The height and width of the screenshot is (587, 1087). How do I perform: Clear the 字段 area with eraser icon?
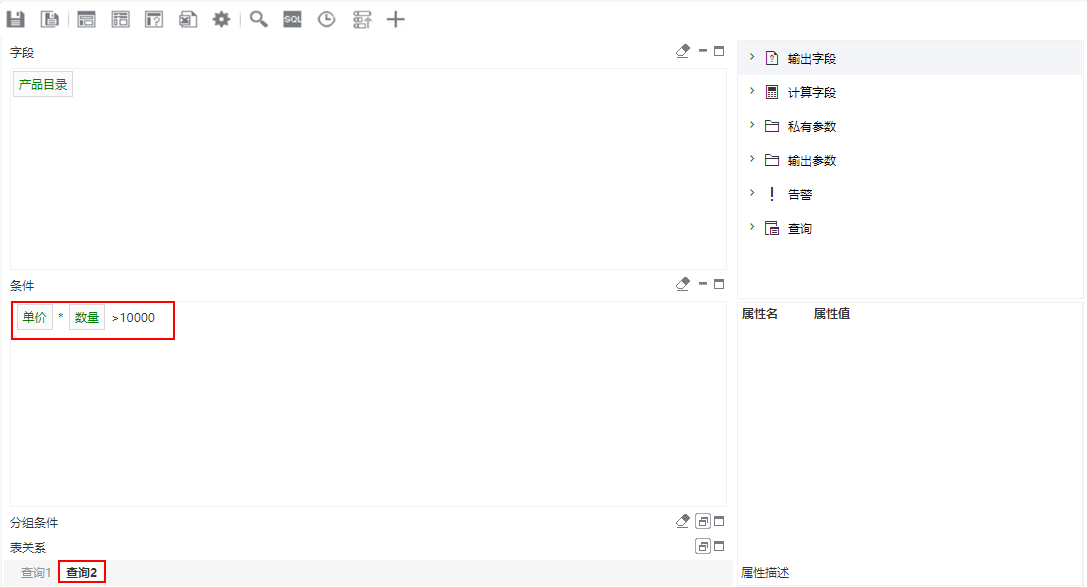click(x=683, y=51)
